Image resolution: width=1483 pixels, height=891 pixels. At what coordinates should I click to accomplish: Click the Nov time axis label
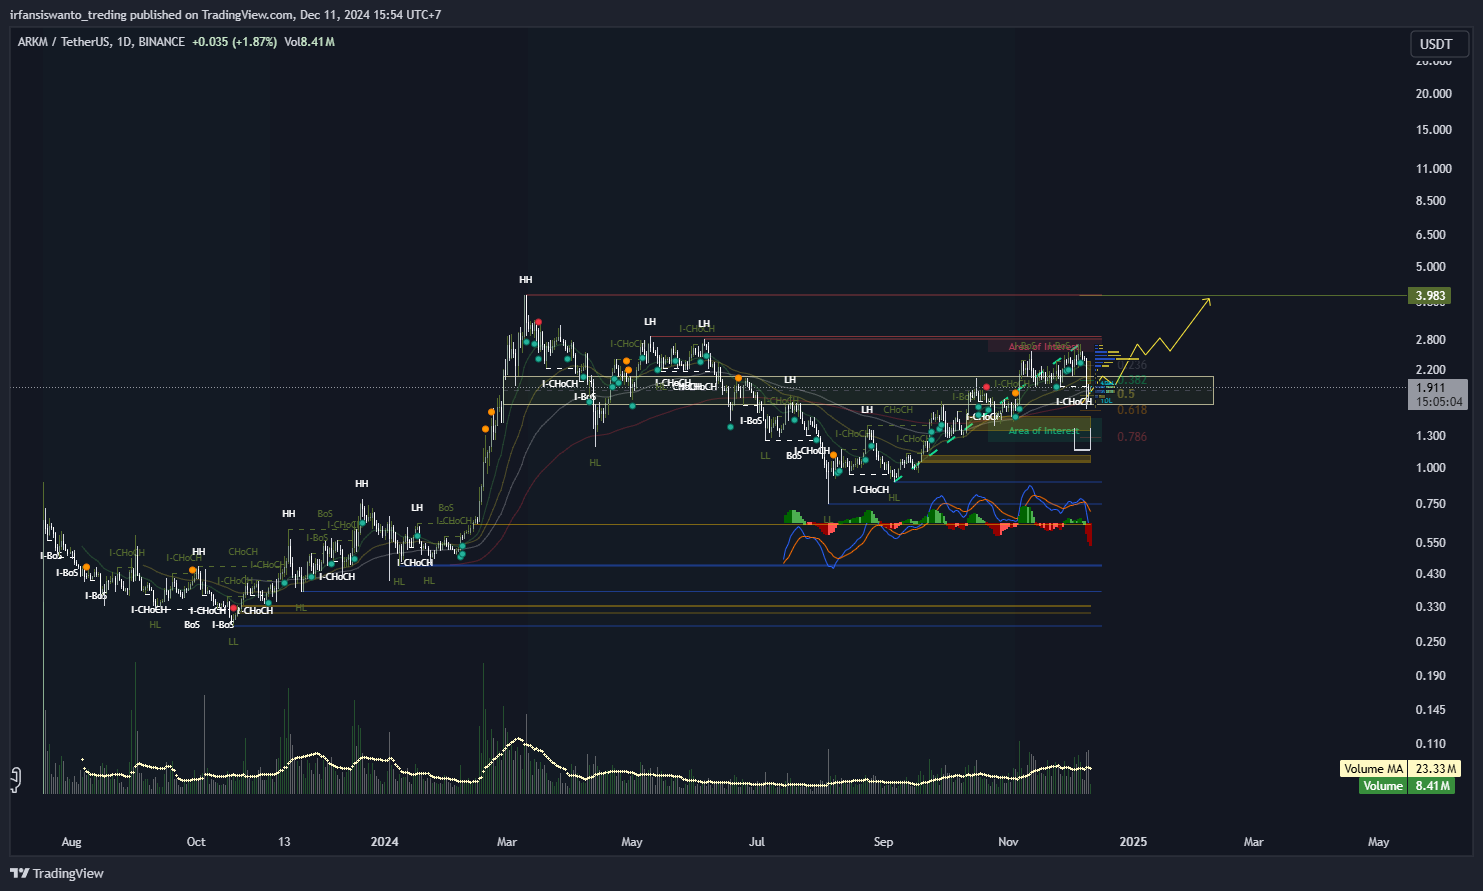pyautogui.click(x=1008, y=841)
